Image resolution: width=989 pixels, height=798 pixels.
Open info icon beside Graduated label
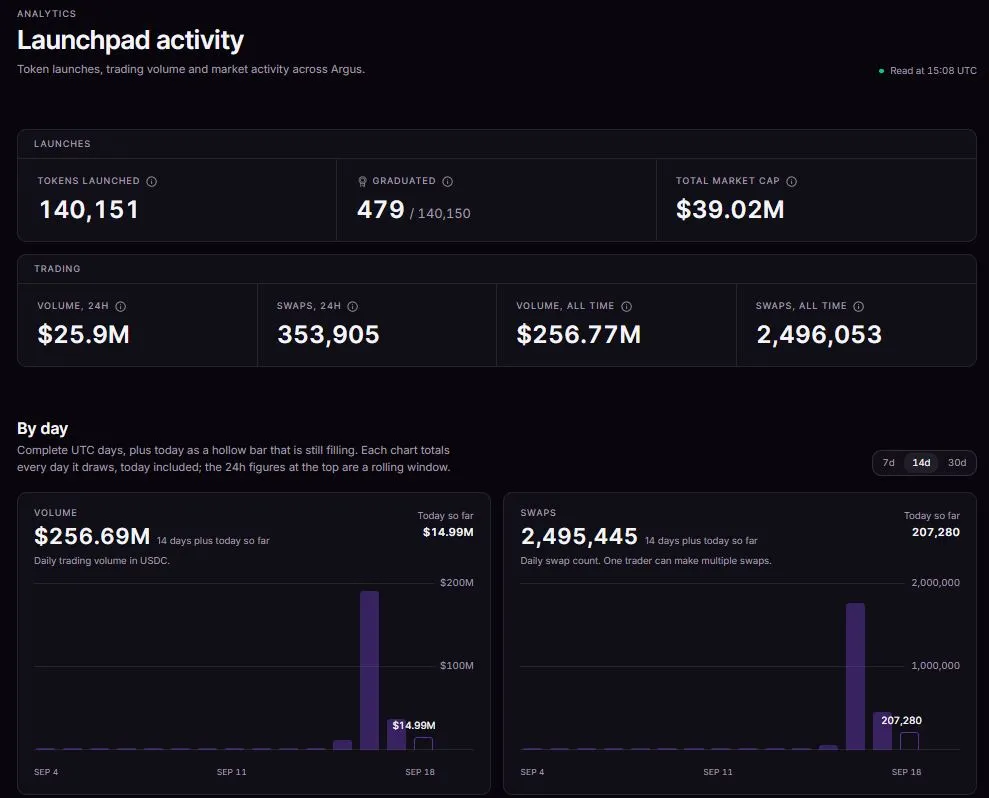pos(447,181)
